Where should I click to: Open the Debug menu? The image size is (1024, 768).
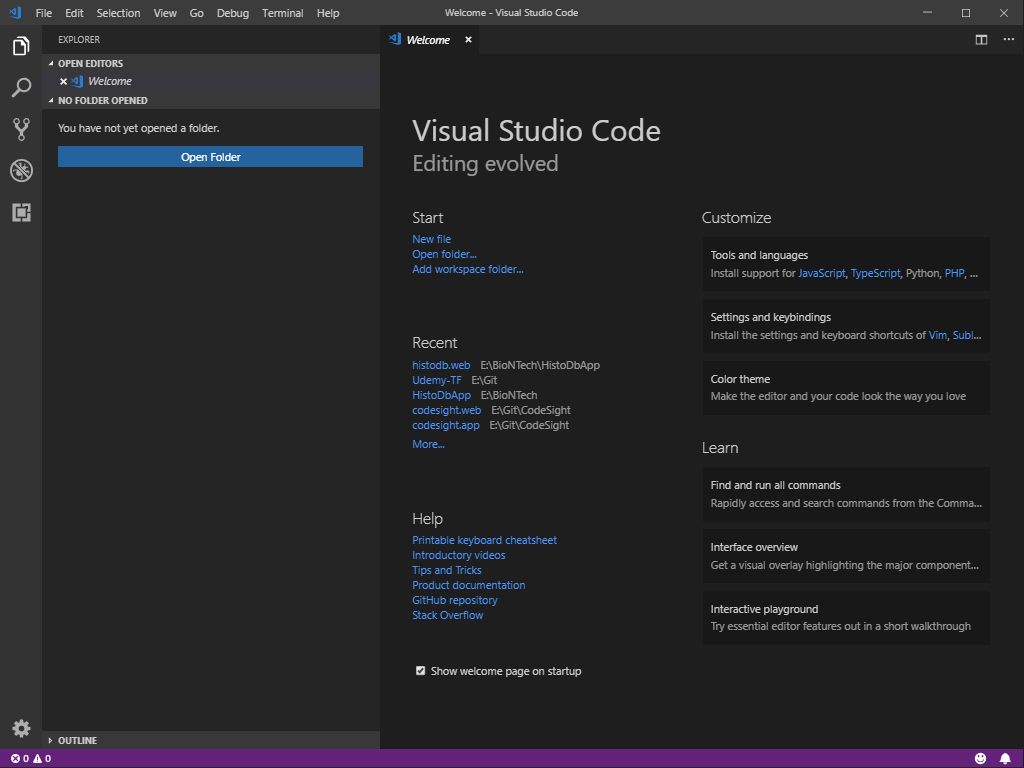tap(232, 13)
